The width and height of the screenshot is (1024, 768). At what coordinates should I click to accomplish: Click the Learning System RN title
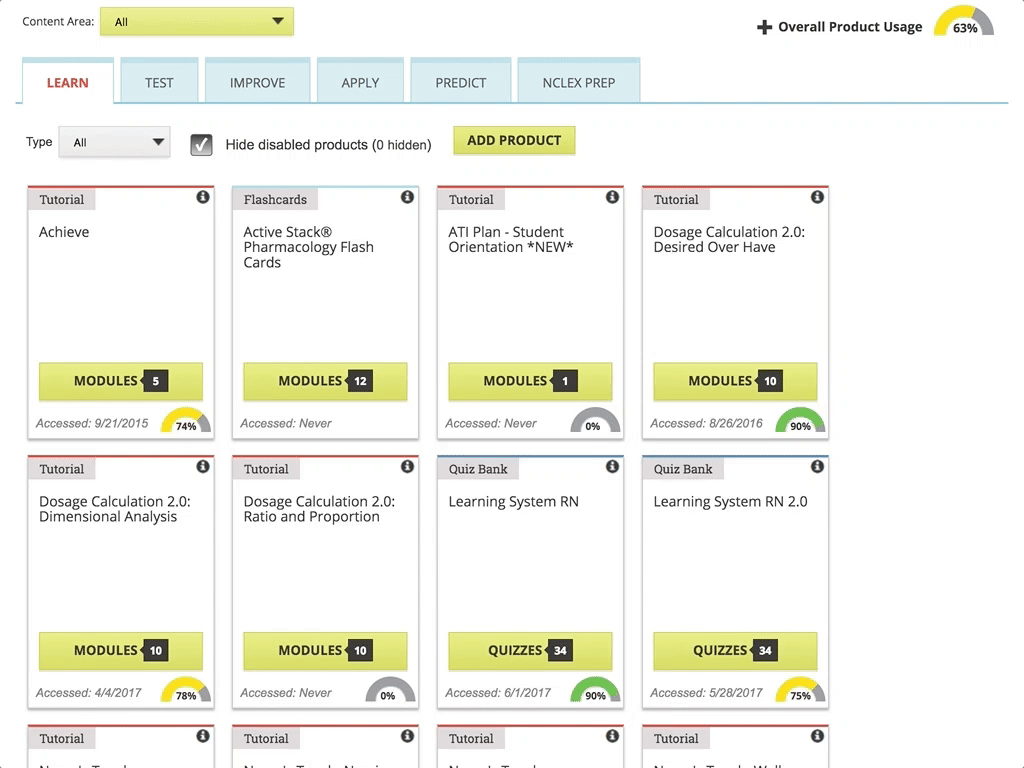pos(514,502)
